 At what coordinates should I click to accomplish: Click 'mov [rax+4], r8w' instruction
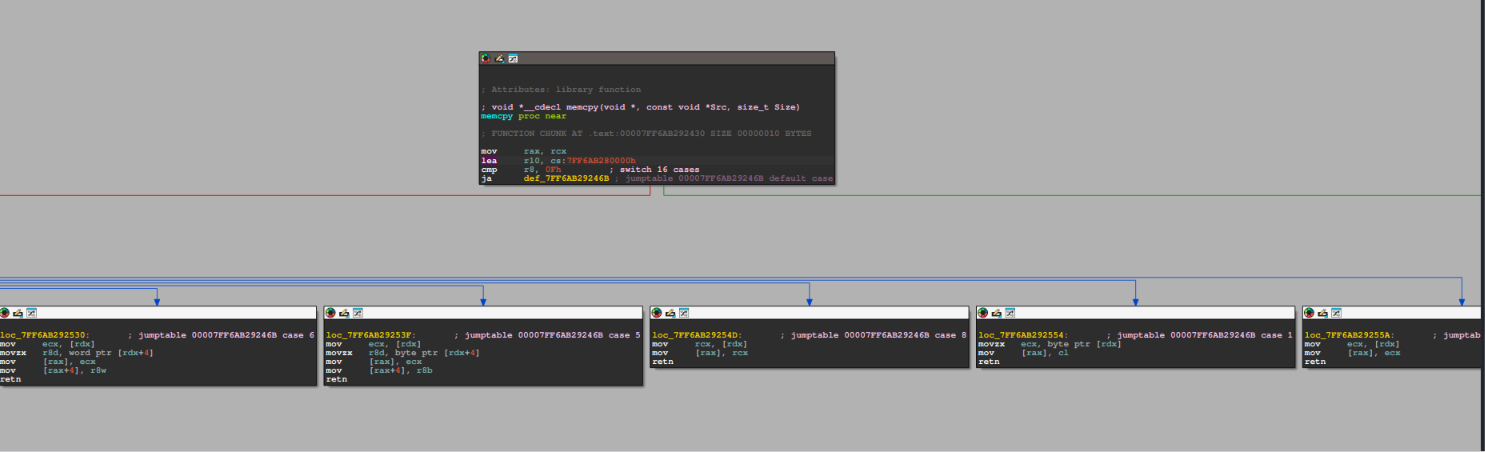[x=52, y=371]
